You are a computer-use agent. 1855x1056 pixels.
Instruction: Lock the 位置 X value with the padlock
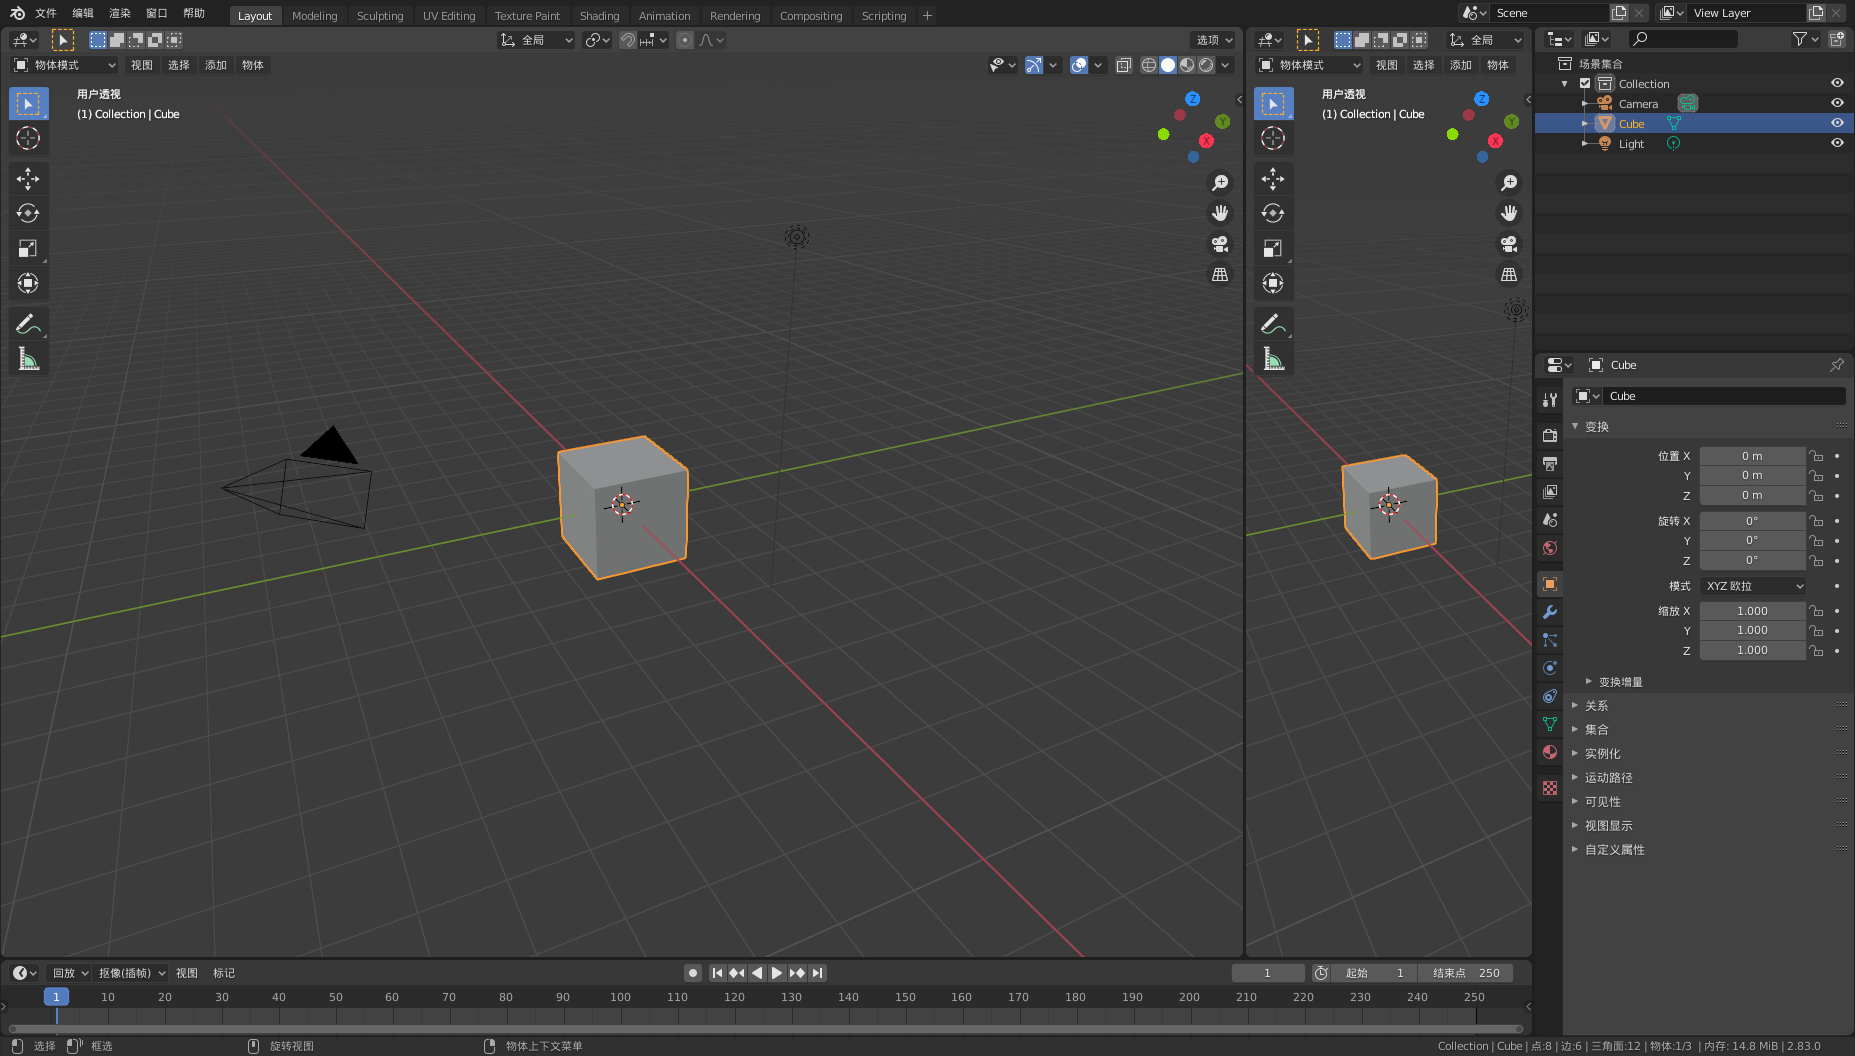(1815, 455)
